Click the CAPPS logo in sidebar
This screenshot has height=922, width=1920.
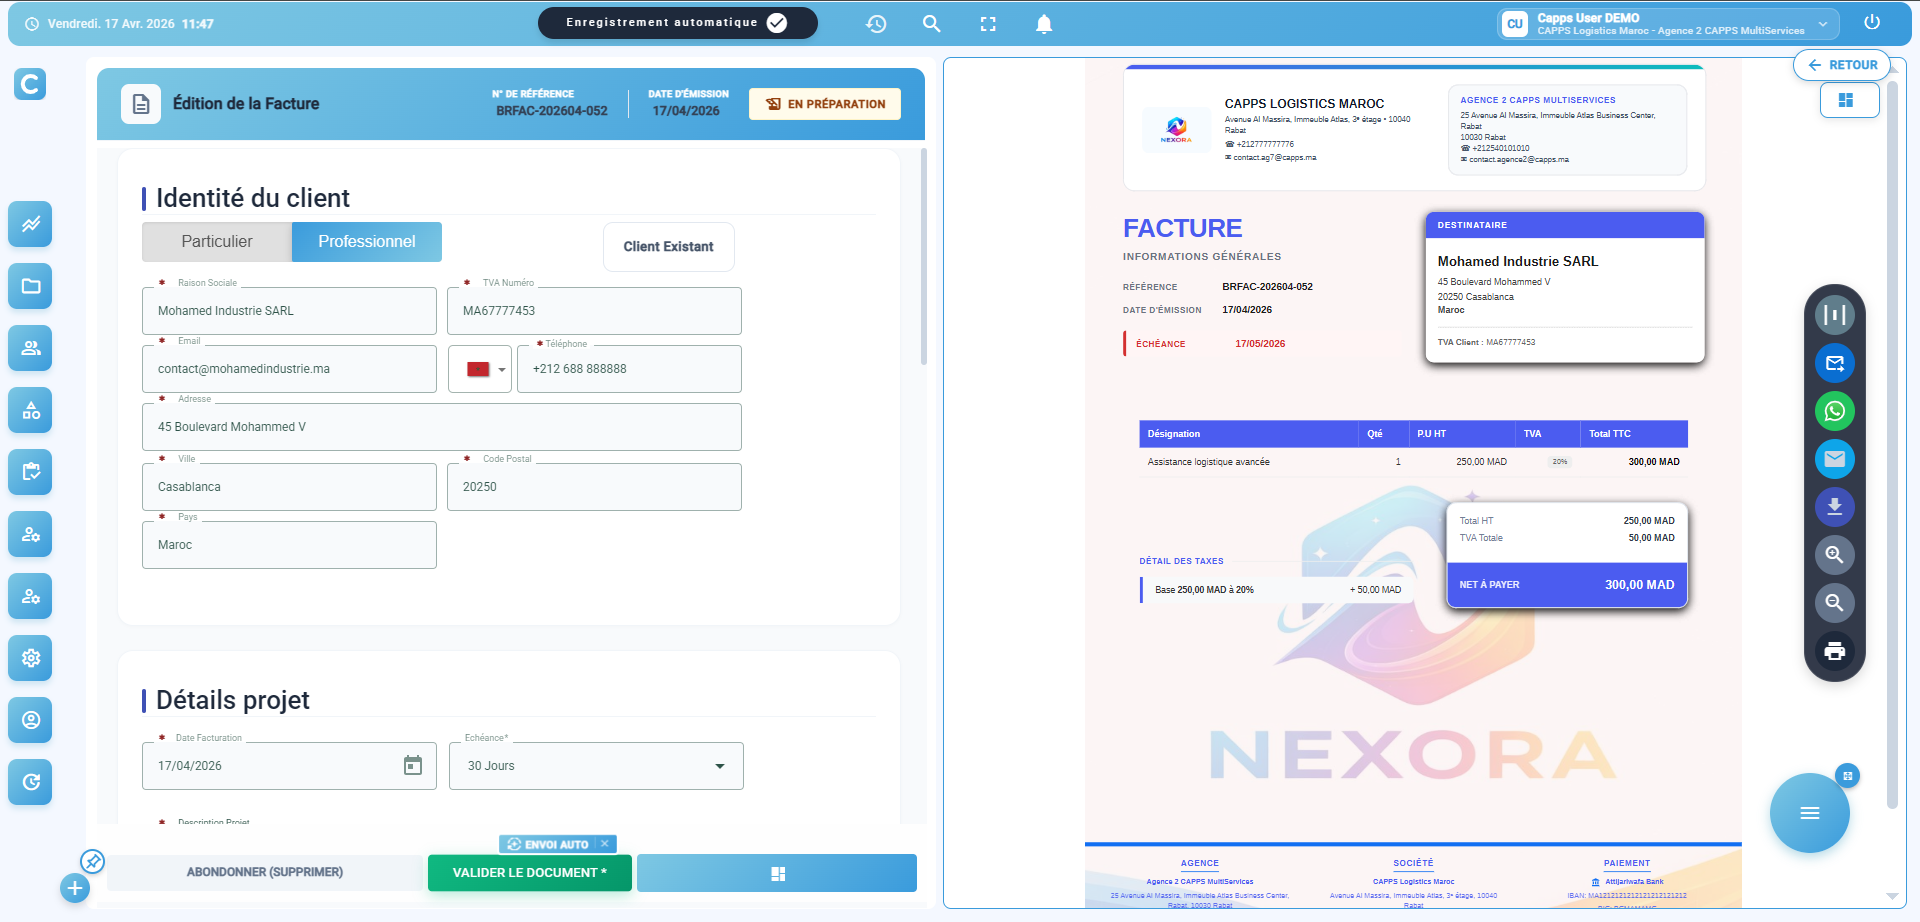(30, 84)
